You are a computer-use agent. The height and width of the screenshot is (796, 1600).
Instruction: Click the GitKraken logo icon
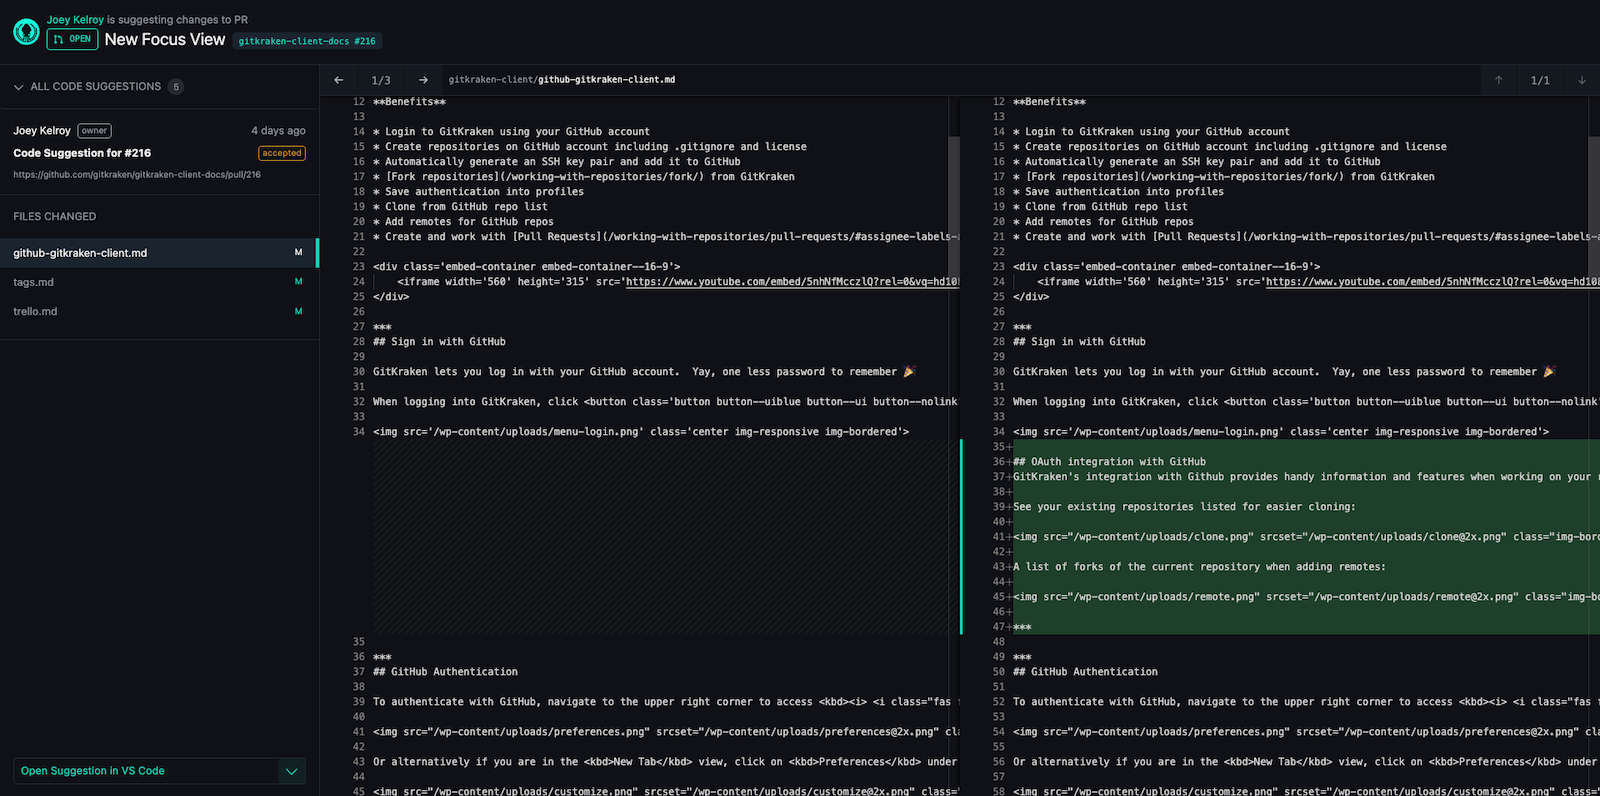coord(26,32)
